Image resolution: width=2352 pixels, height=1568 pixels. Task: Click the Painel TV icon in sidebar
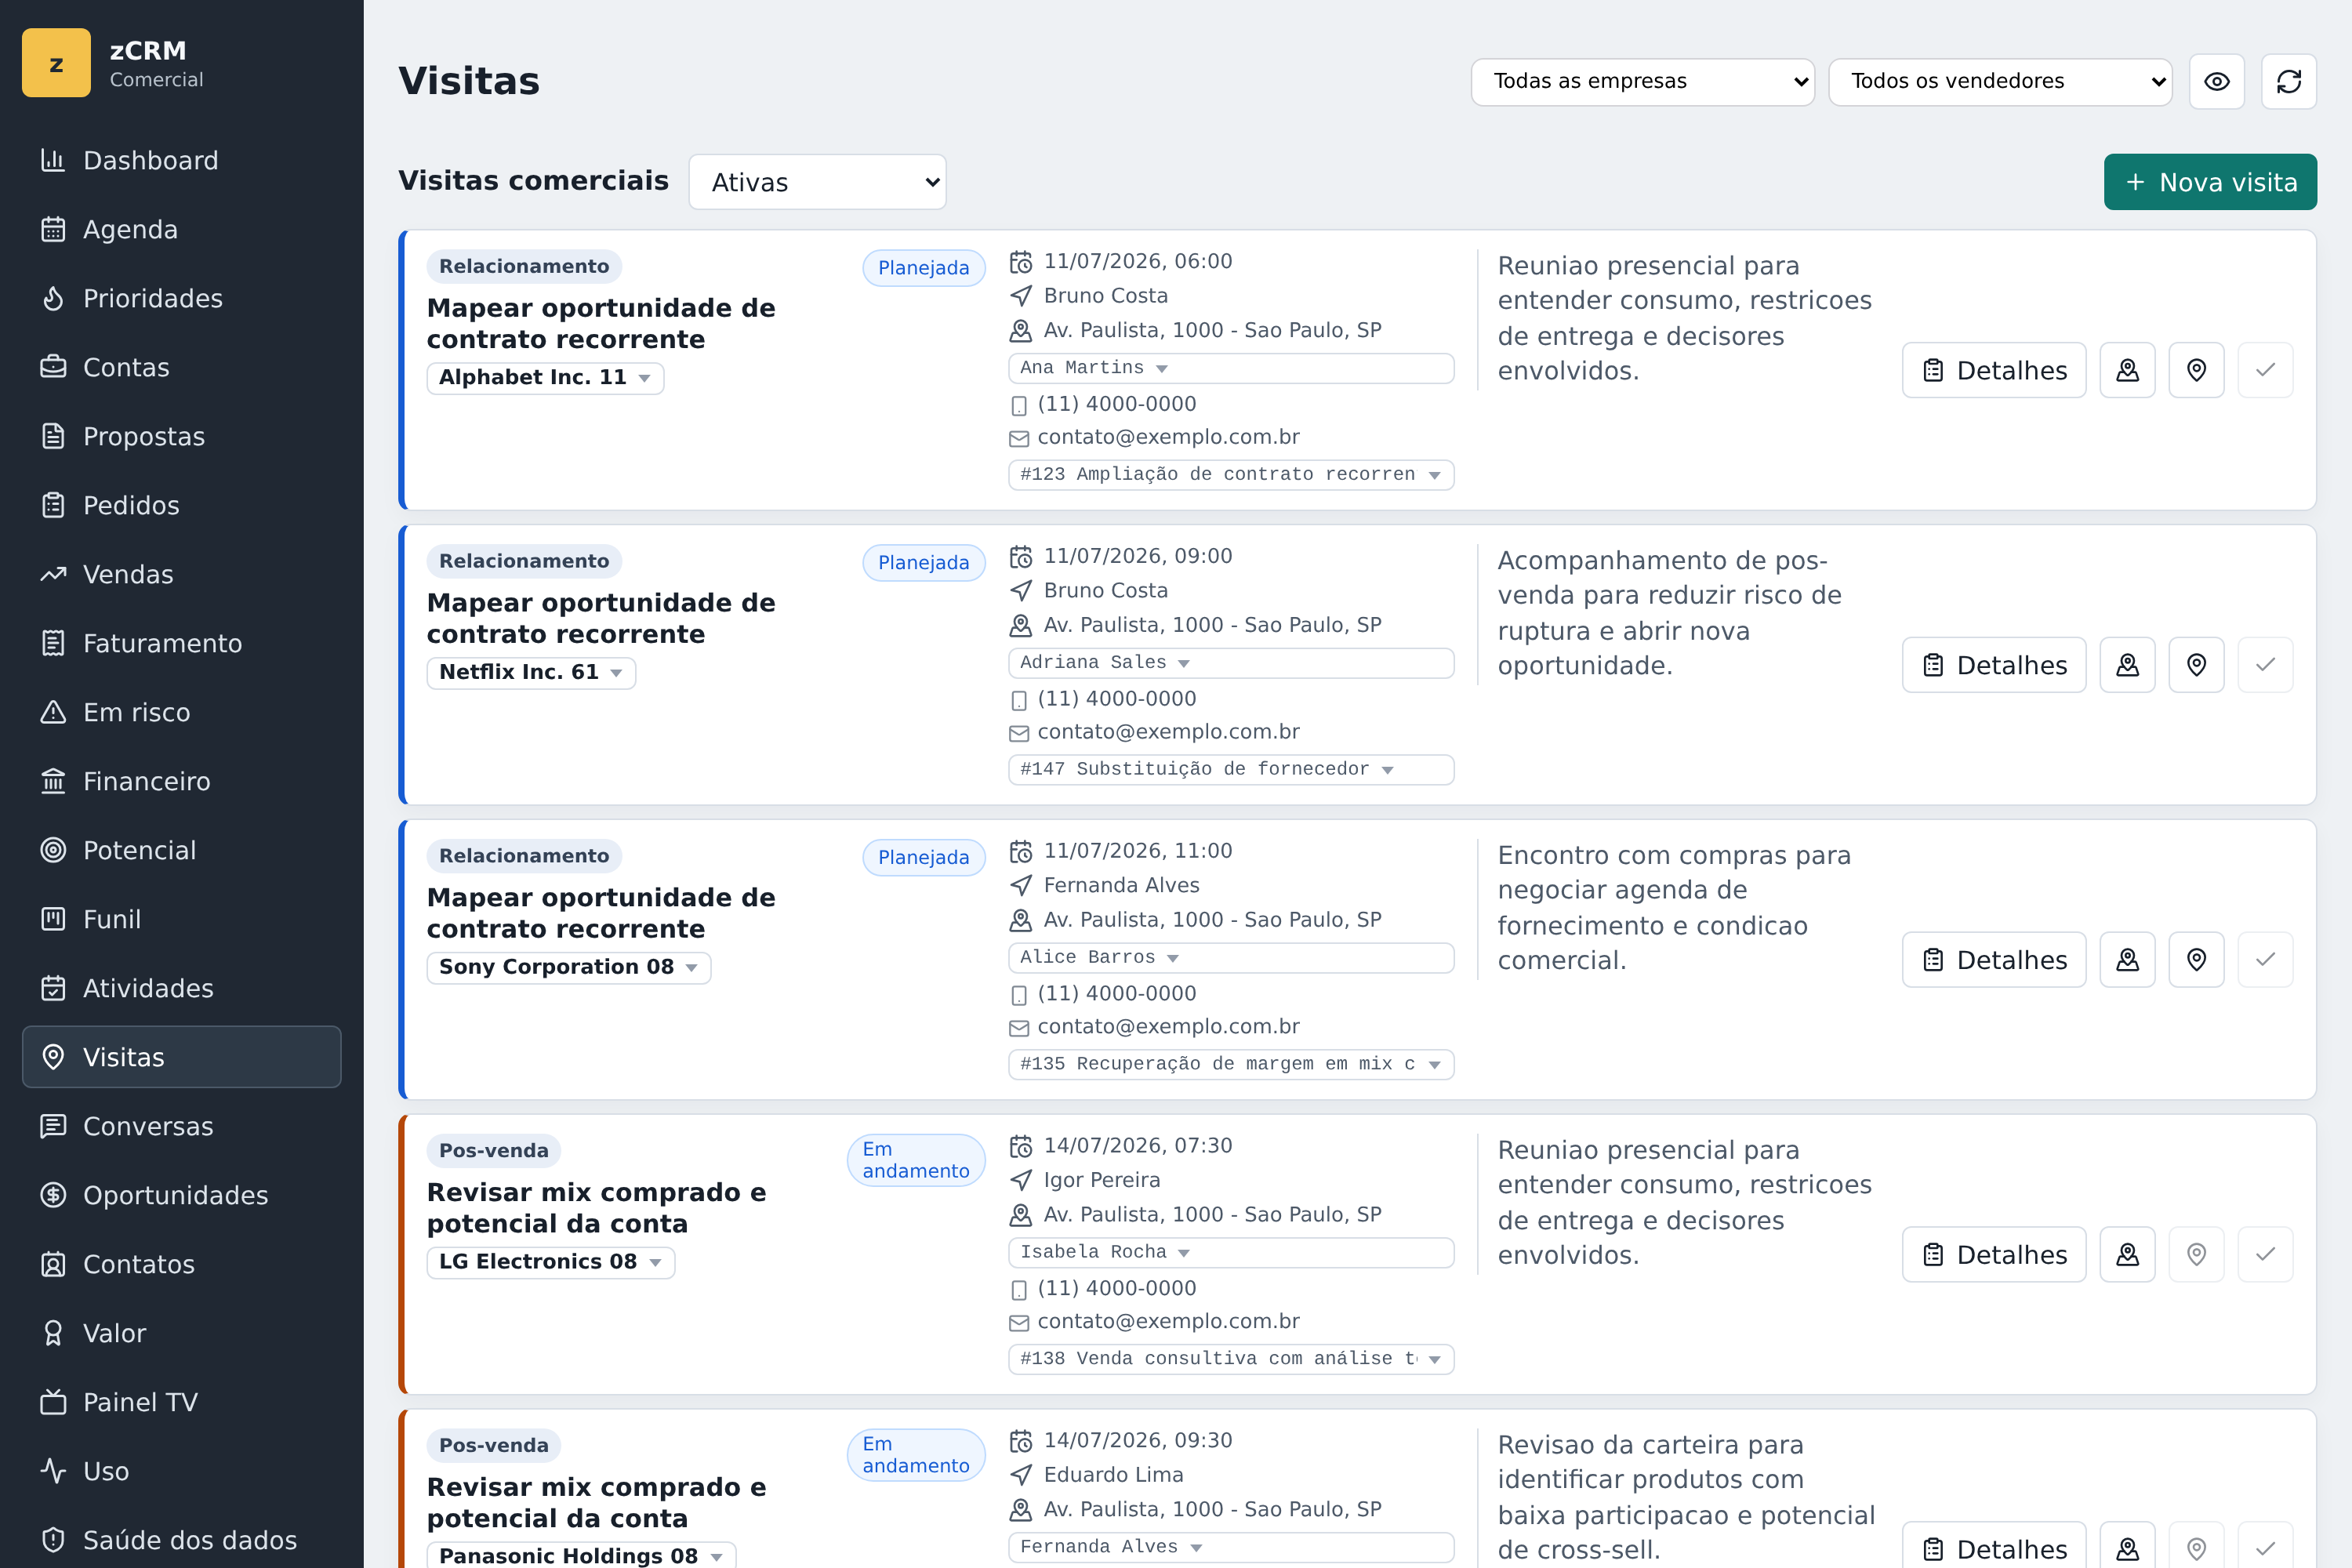point(53,1402)
